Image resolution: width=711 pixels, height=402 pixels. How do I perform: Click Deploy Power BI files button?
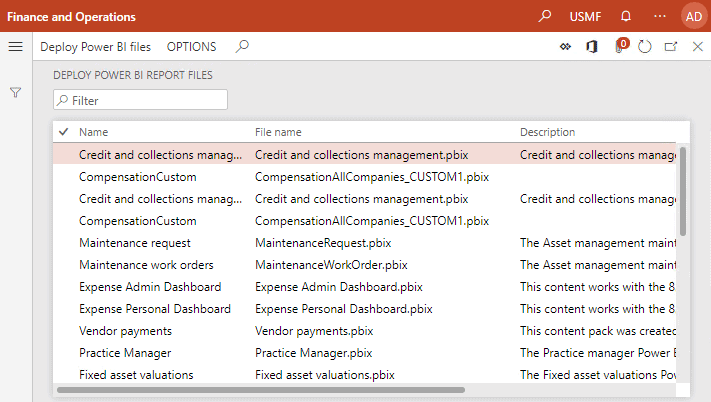tap(95, 47)
